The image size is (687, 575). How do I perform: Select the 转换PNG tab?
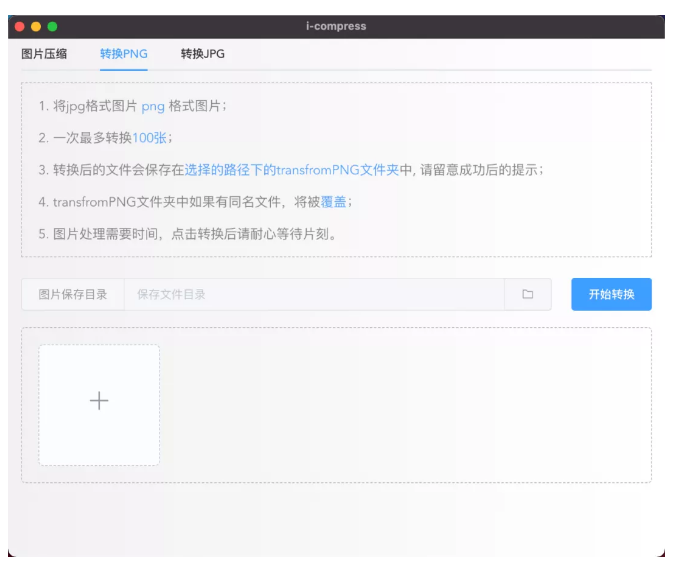(124, 54)
